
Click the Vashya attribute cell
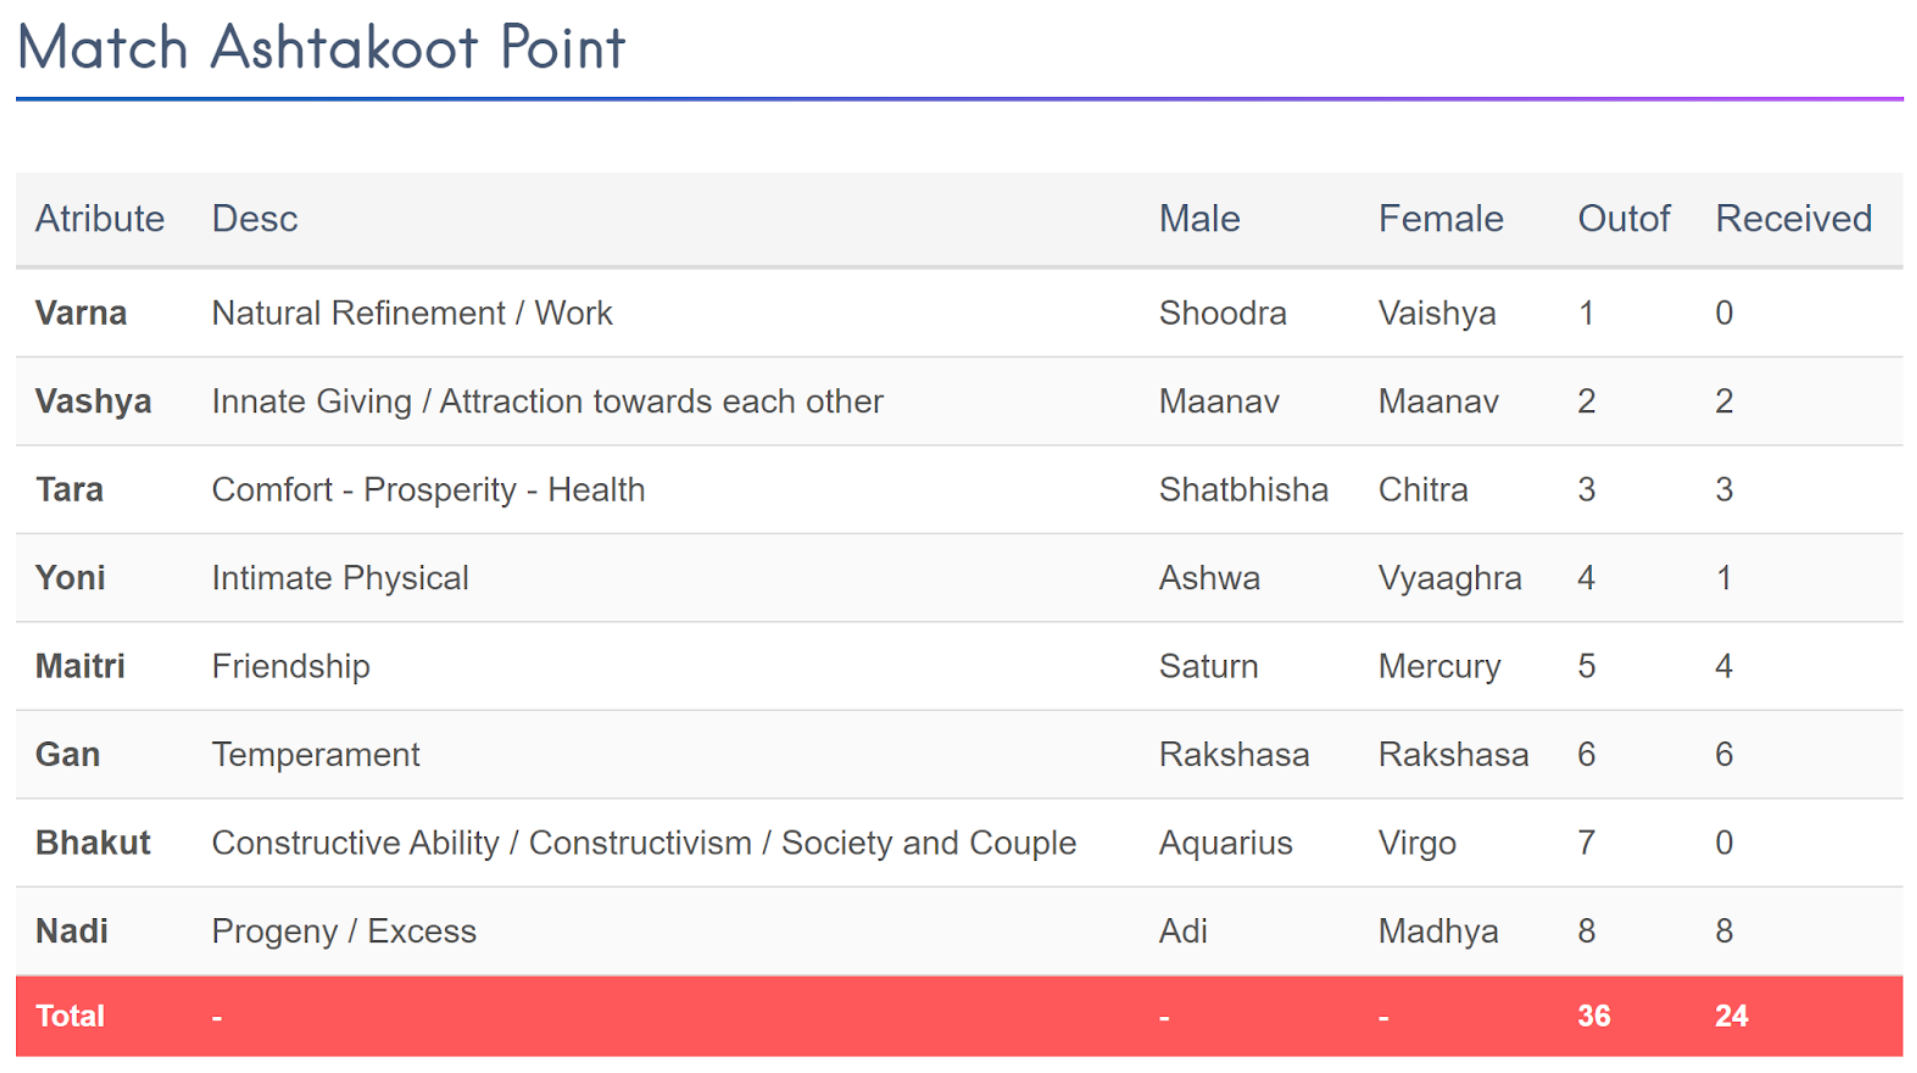point(93,401)
